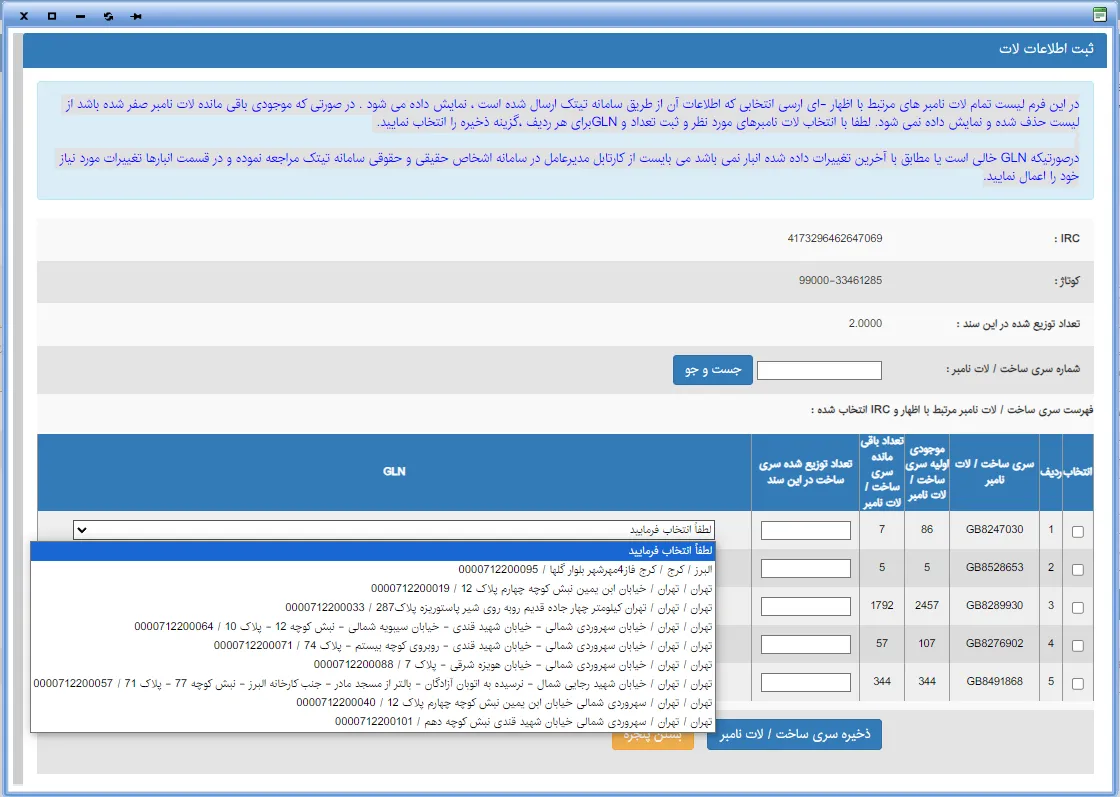Click the lot number search text field
The width and height of the screenshot is (1120, 797).
(819, 371)
